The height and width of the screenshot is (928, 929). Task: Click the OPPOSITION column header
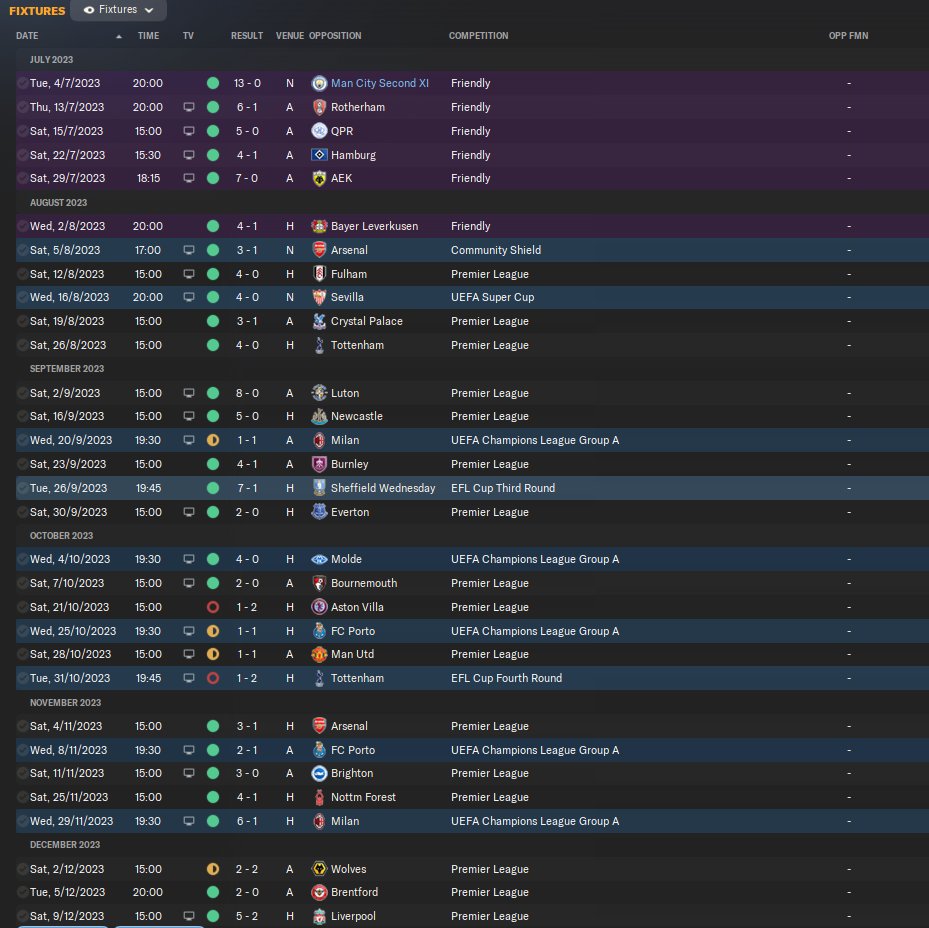tap(335, 36)
